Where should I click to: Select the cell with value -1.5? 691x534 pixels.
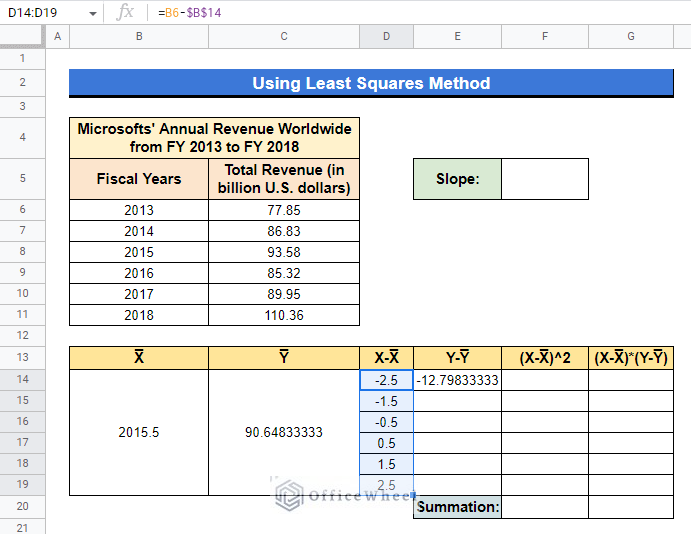coord(386,401)
